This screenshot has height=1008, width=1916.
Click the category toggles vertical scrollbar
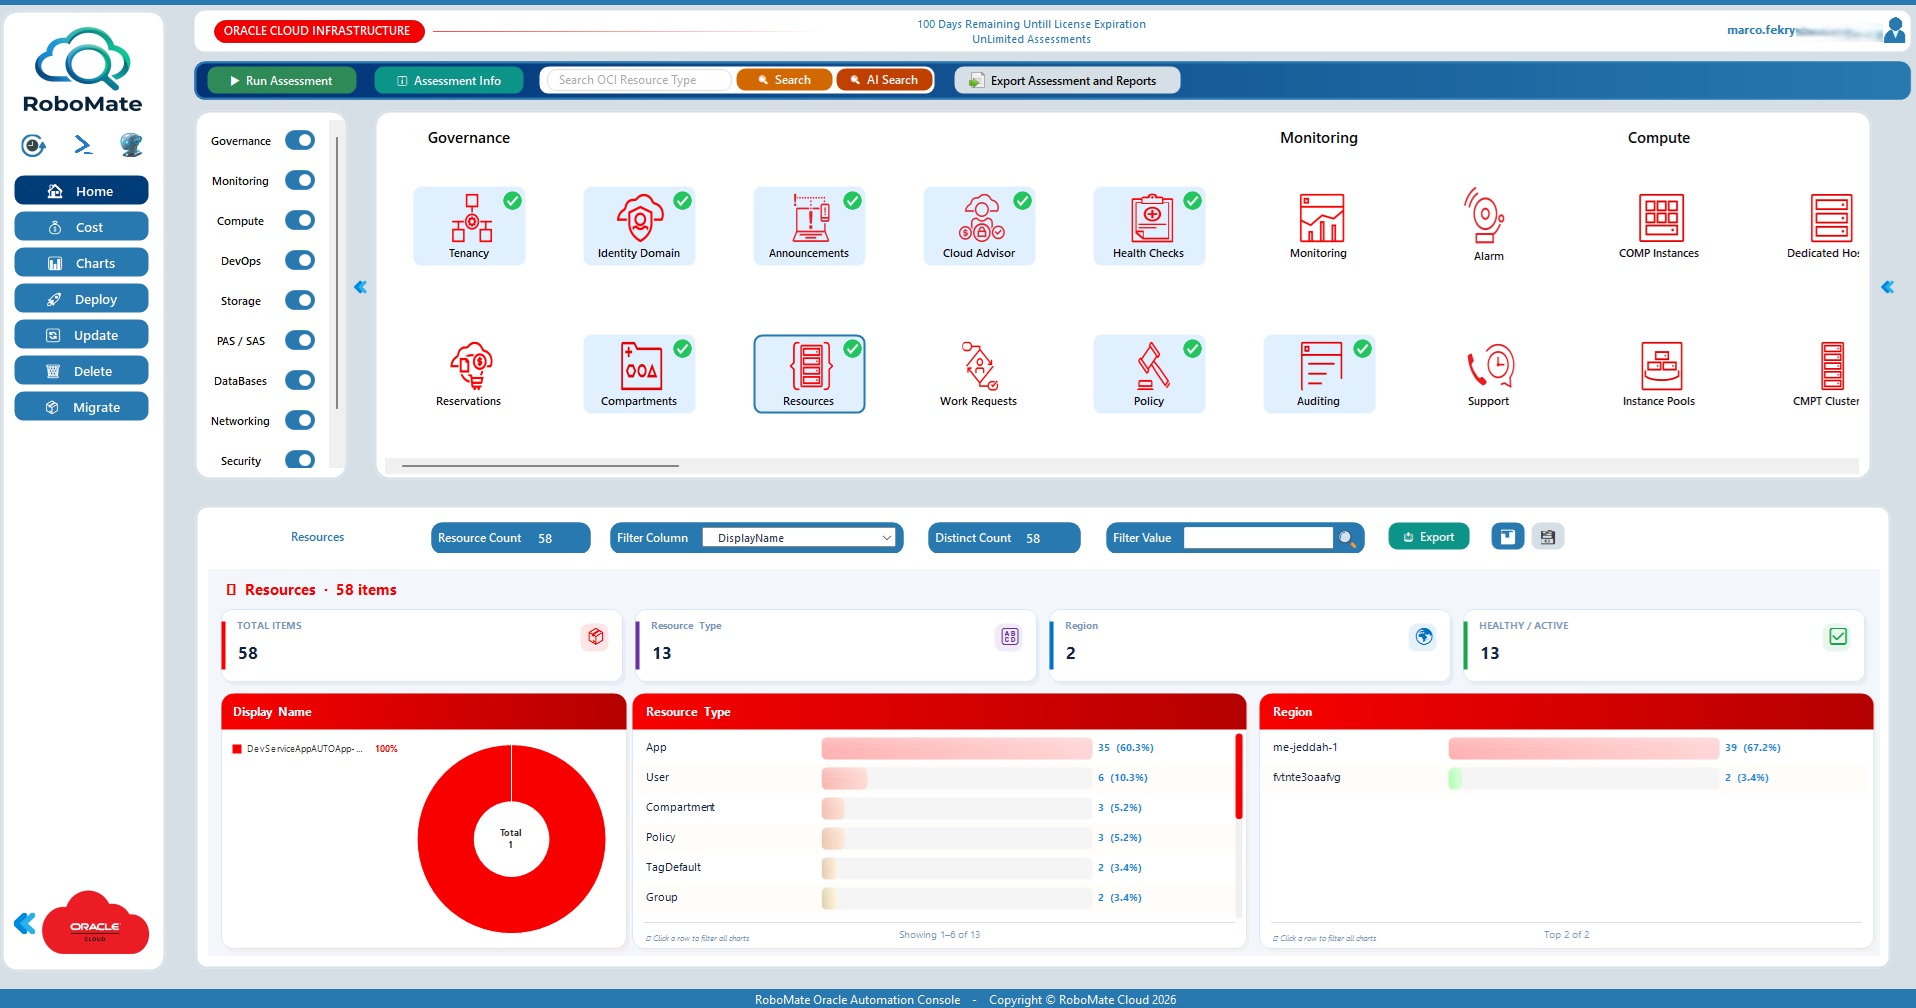(x=337, y=272)
